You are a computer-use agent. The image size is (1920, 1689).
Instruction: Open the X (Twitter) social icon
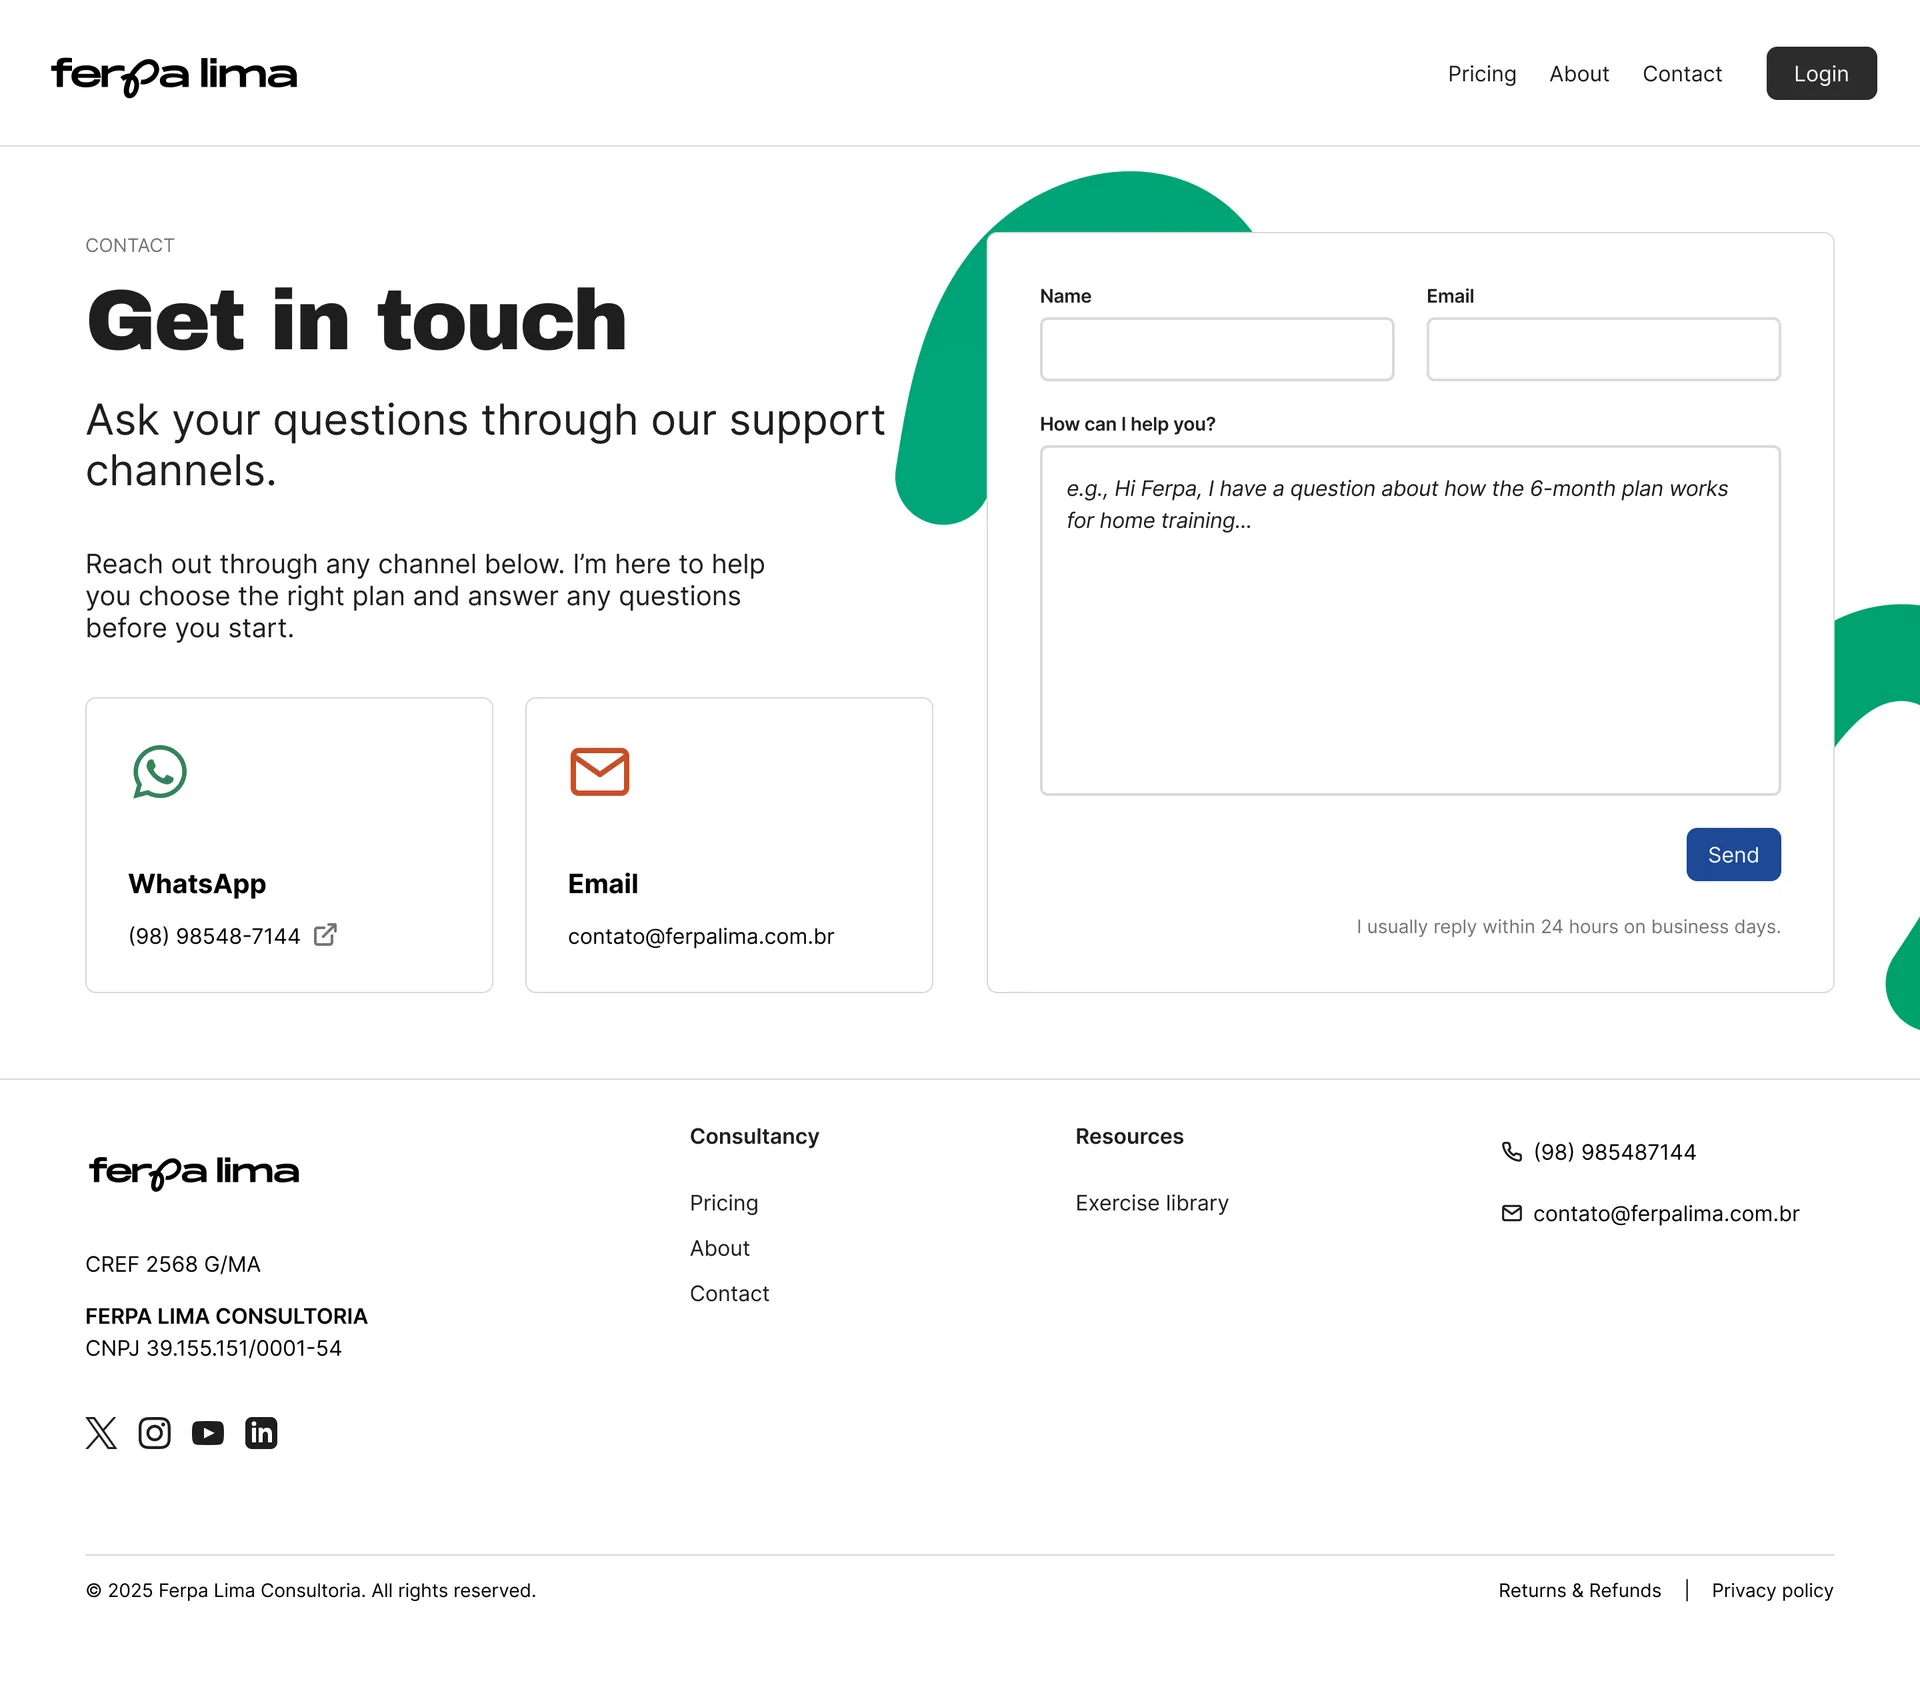pos(101,1433)
